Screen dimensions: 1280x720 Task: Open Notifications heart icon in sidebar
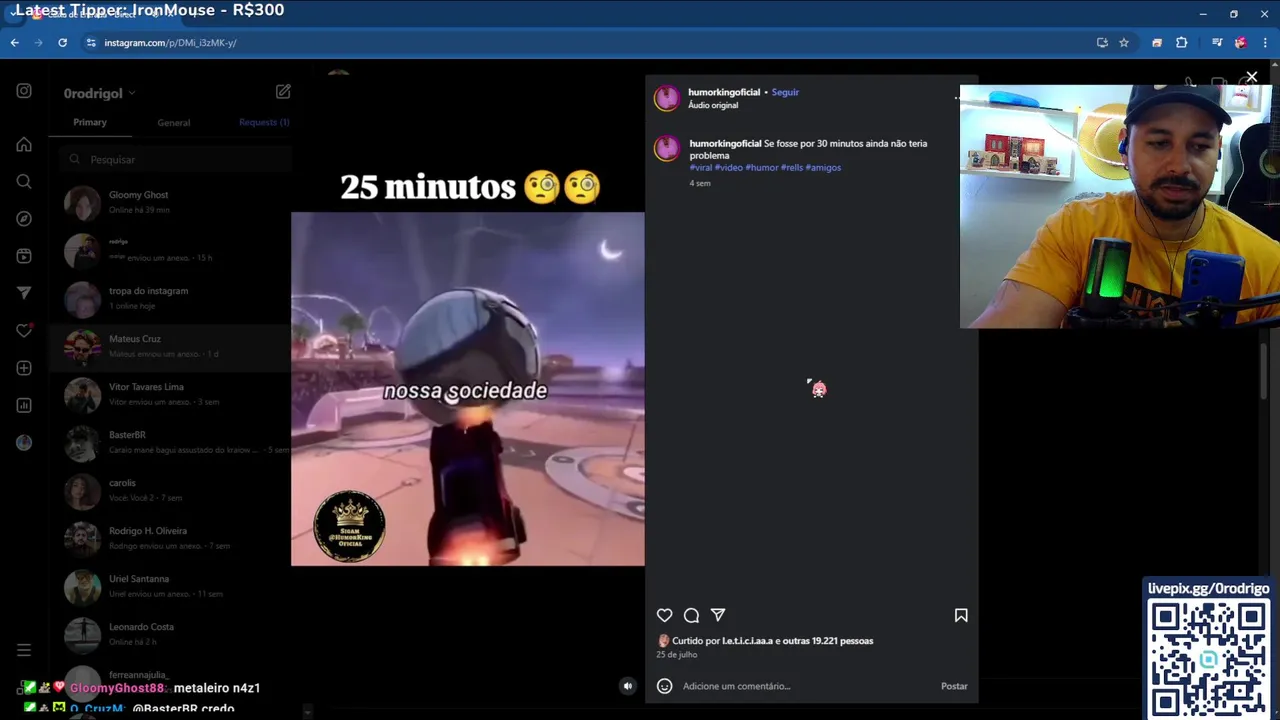(x=24, y=331)
